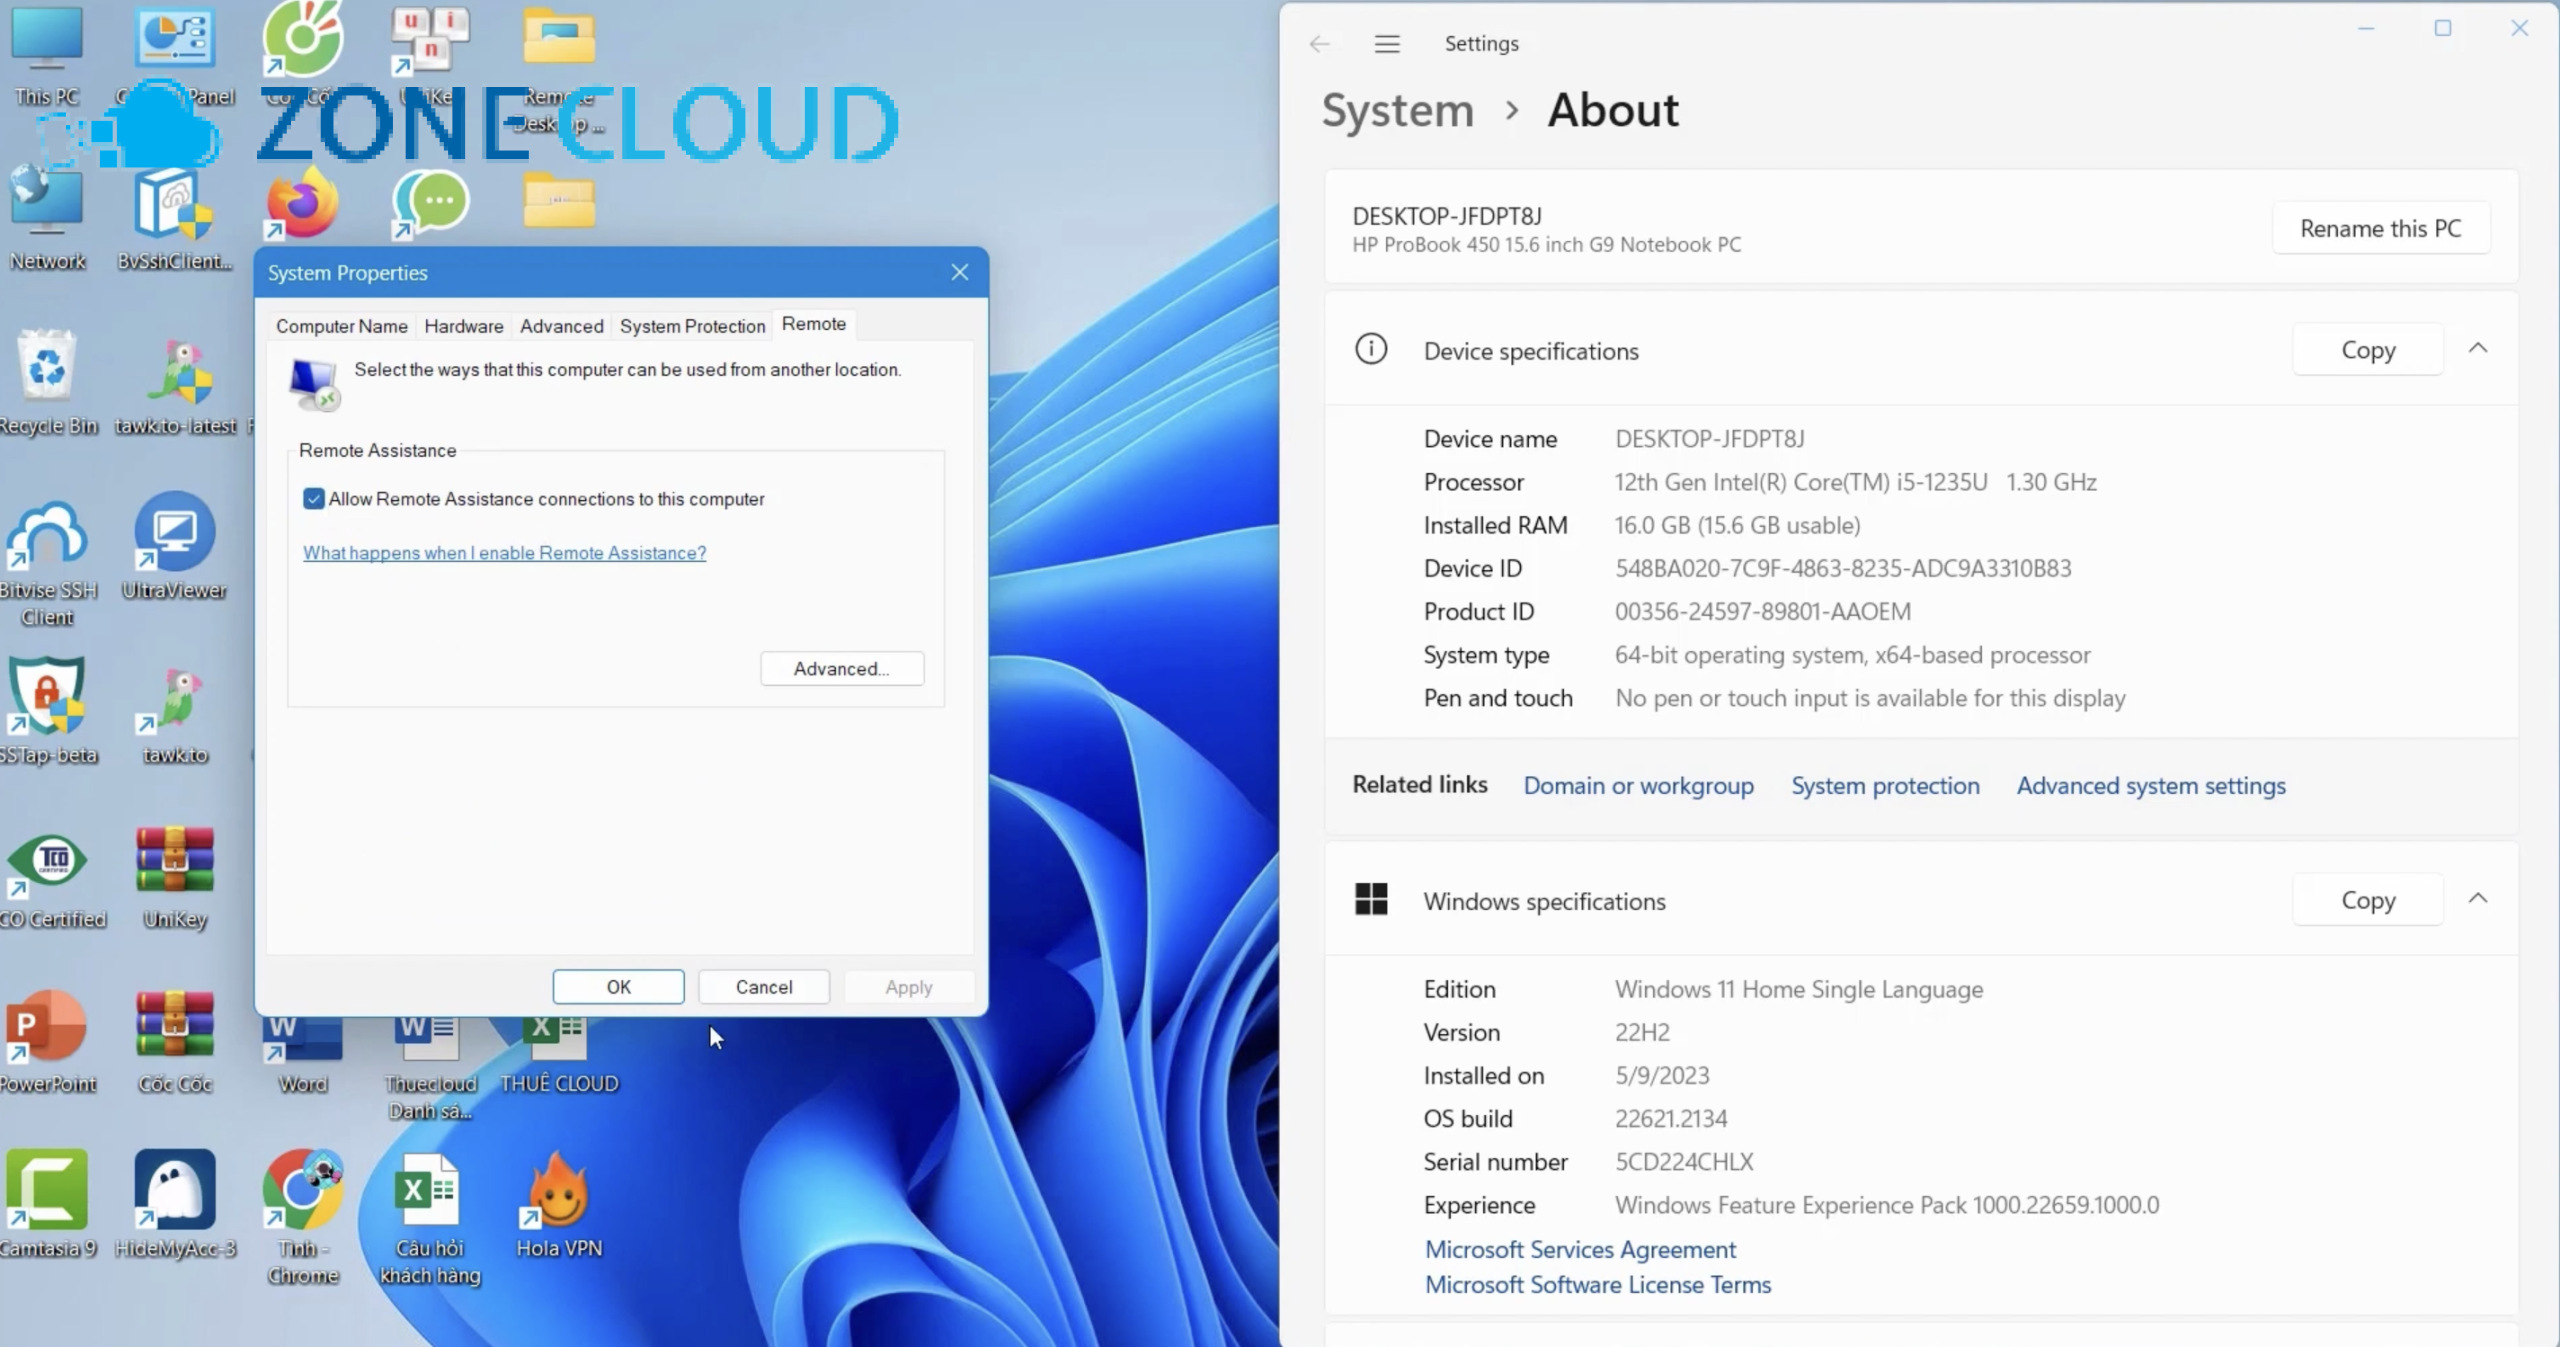
Task: Open the Cốc Cốc archive icon
Action: (175, 1041)
